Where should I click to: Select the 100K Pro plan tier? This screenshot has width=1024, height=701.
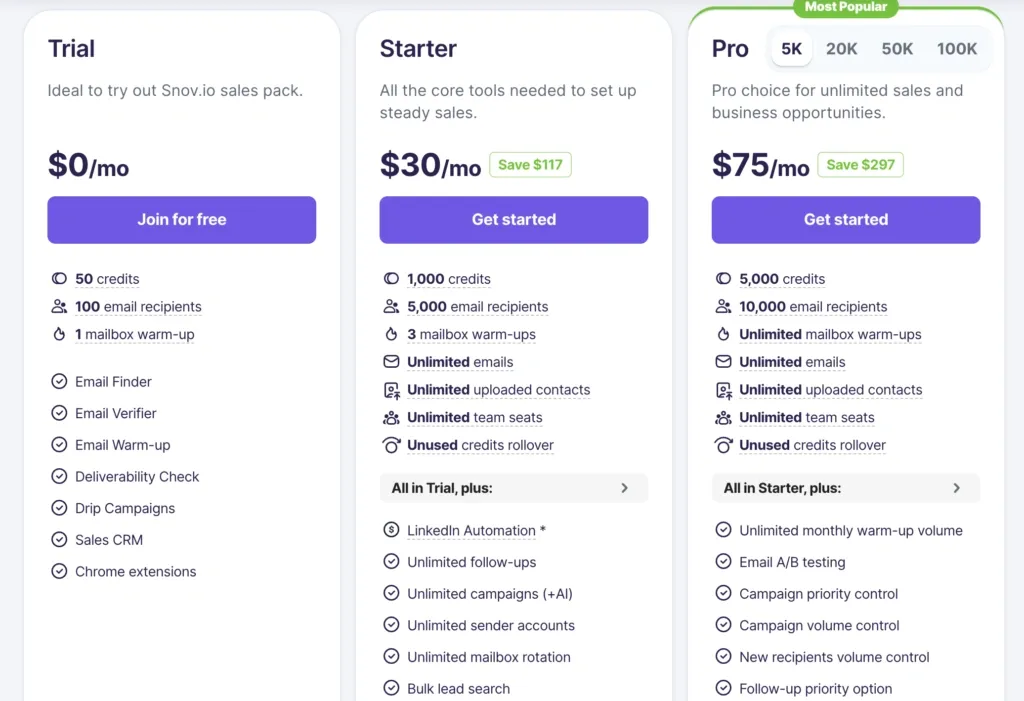(x=957, y=48)
